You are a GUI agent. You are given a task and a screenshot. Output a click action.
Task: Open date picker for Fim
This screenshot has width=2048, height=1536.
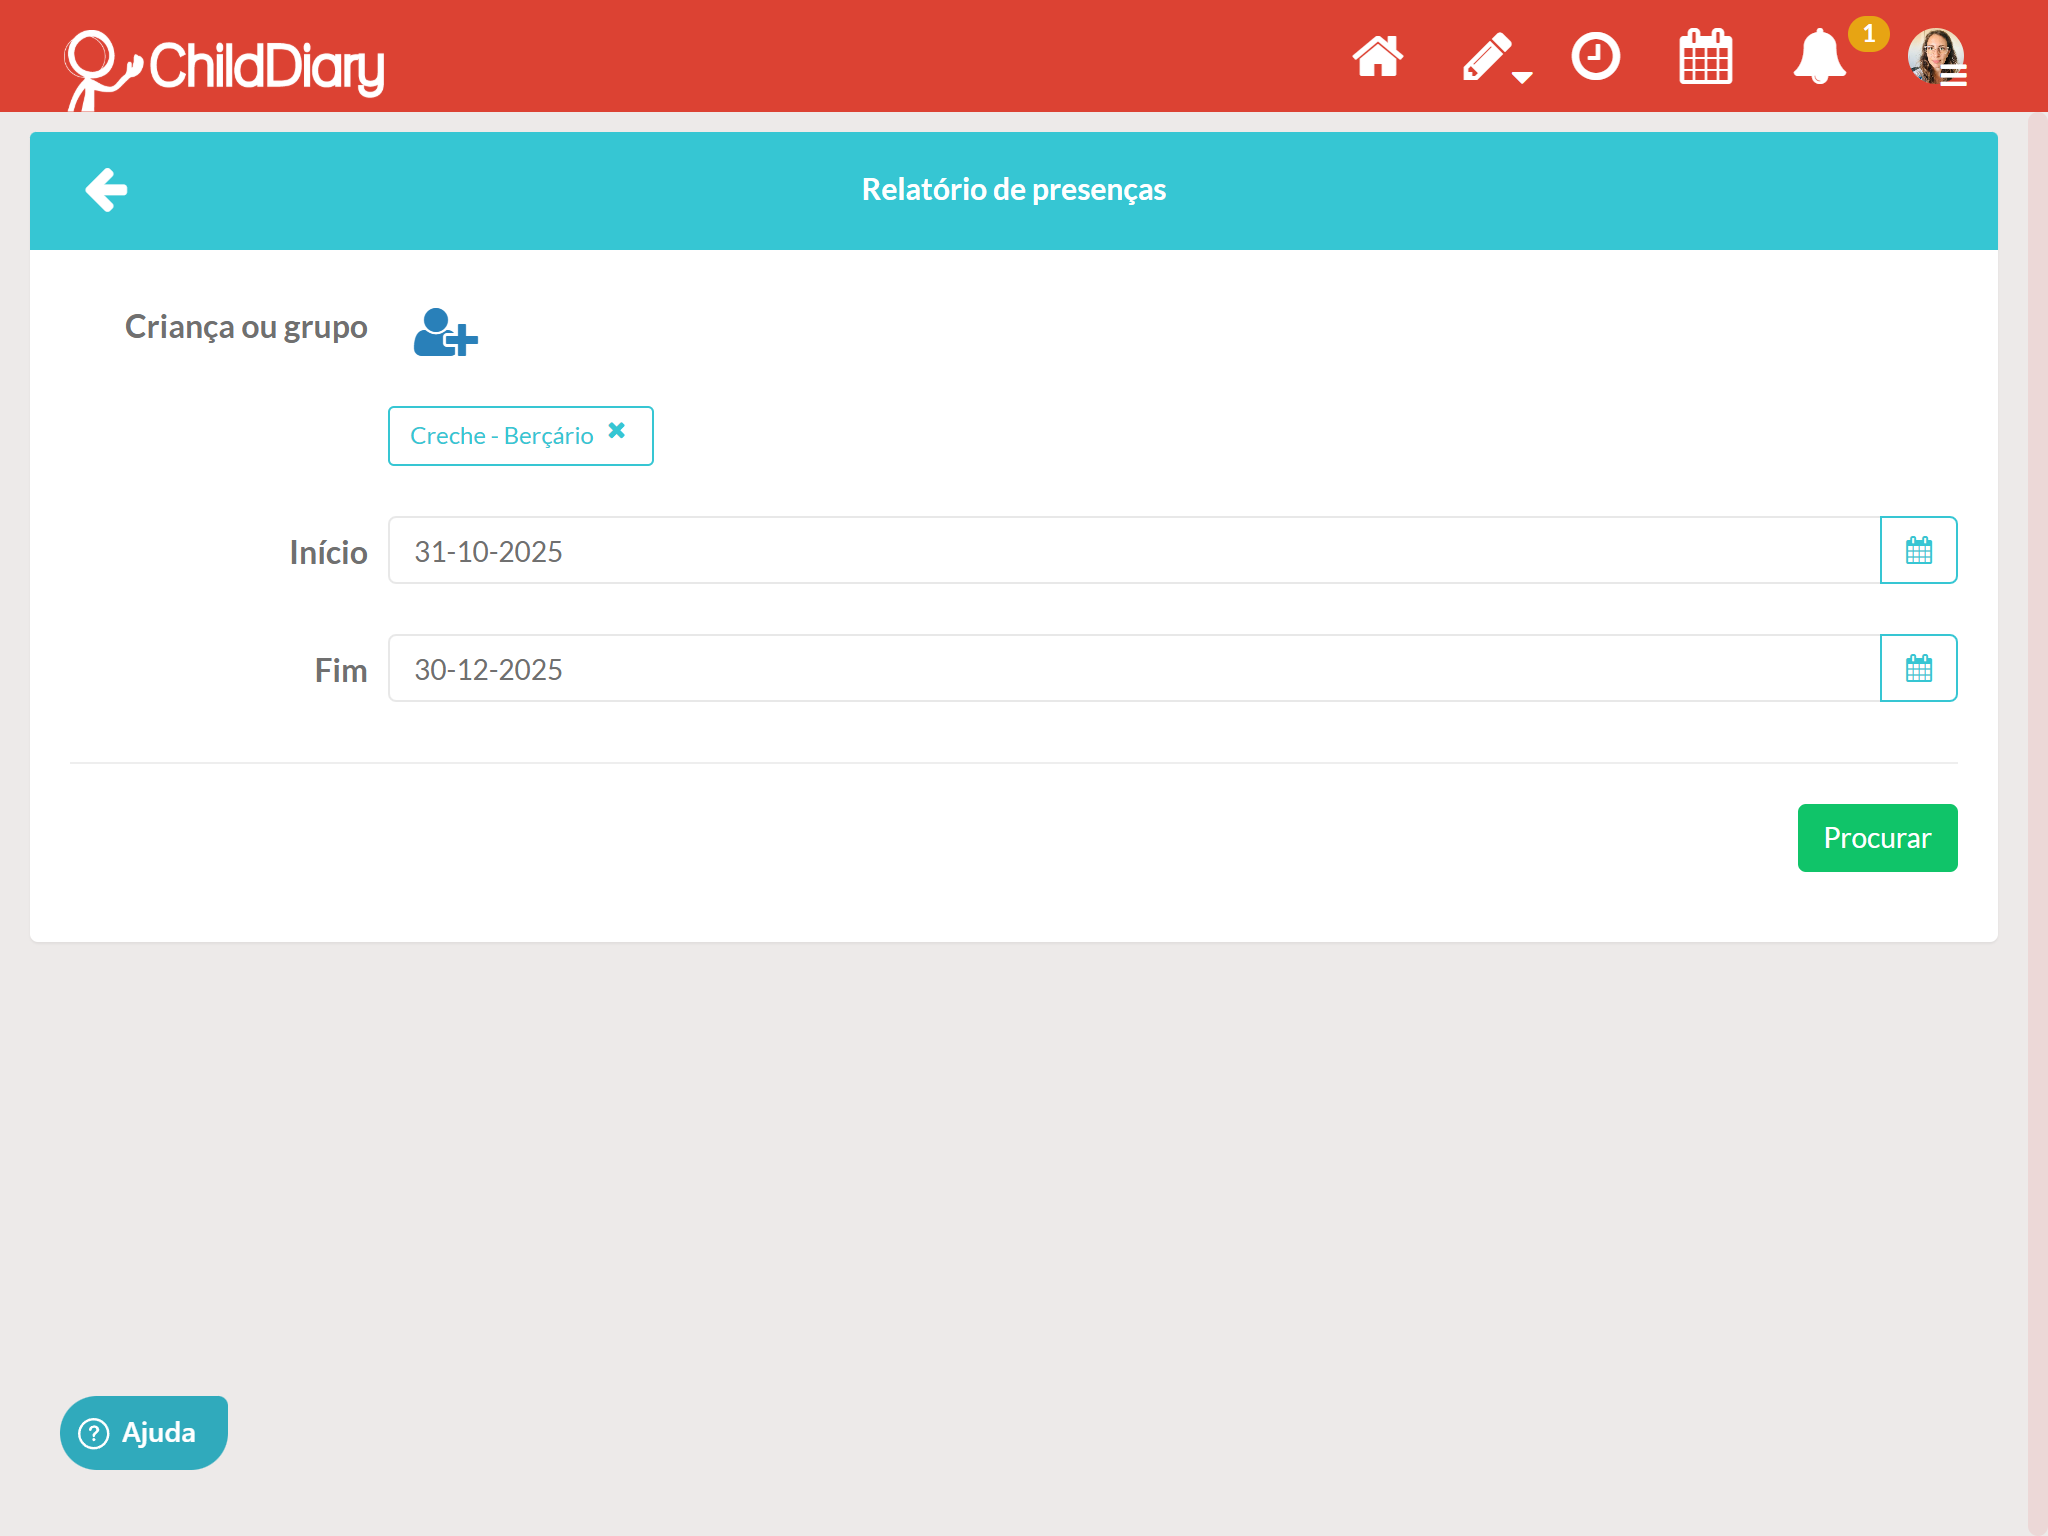click(1918, 669)
